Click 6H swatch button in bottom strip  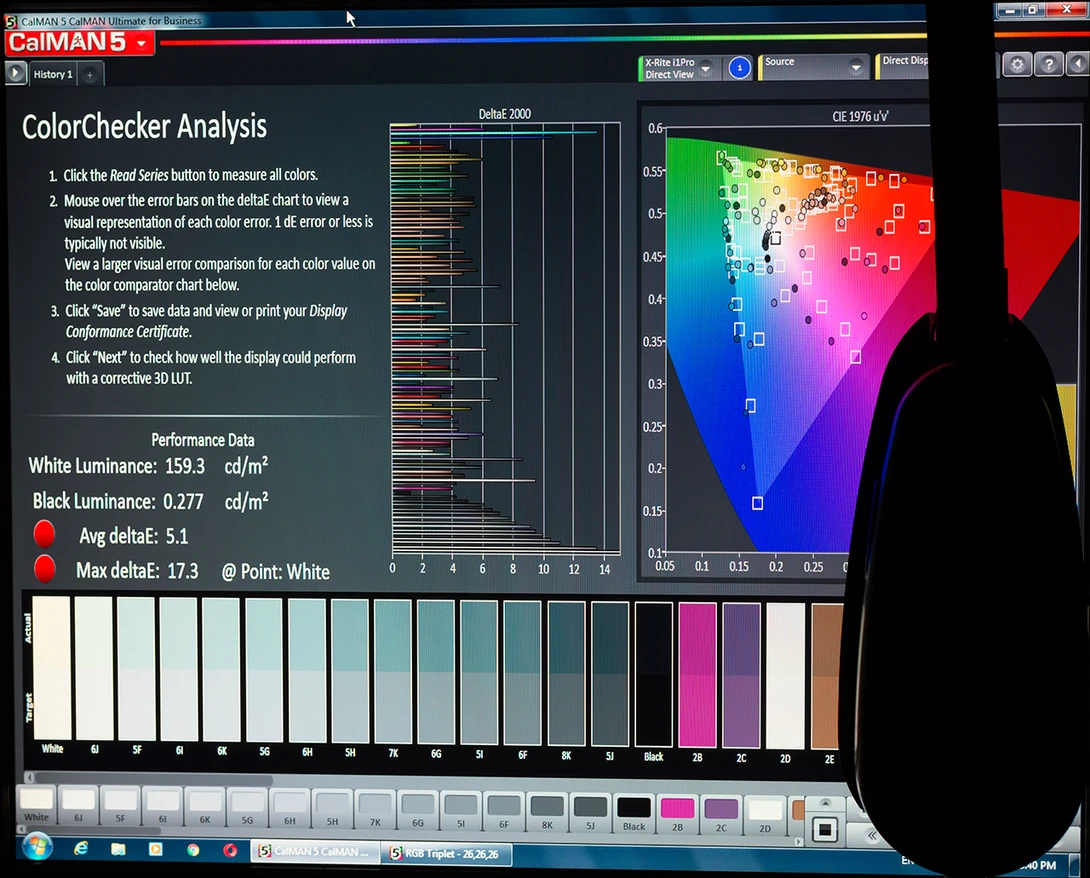(x=290, y=809)
